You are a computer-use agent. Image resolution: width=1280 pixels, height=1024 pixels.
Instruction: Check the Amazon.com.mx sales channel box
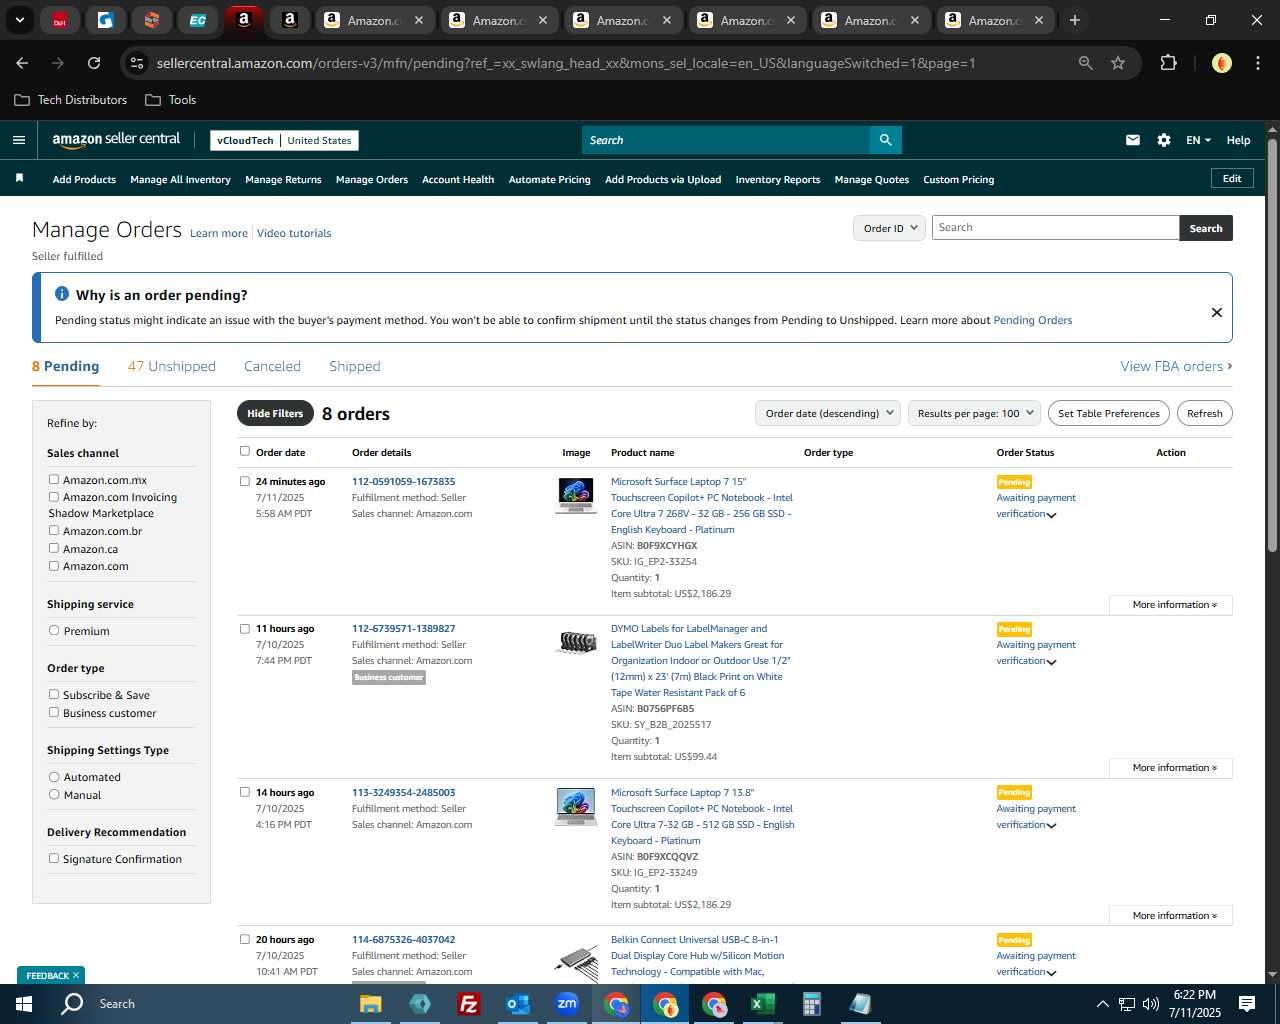tap(54, 479)
